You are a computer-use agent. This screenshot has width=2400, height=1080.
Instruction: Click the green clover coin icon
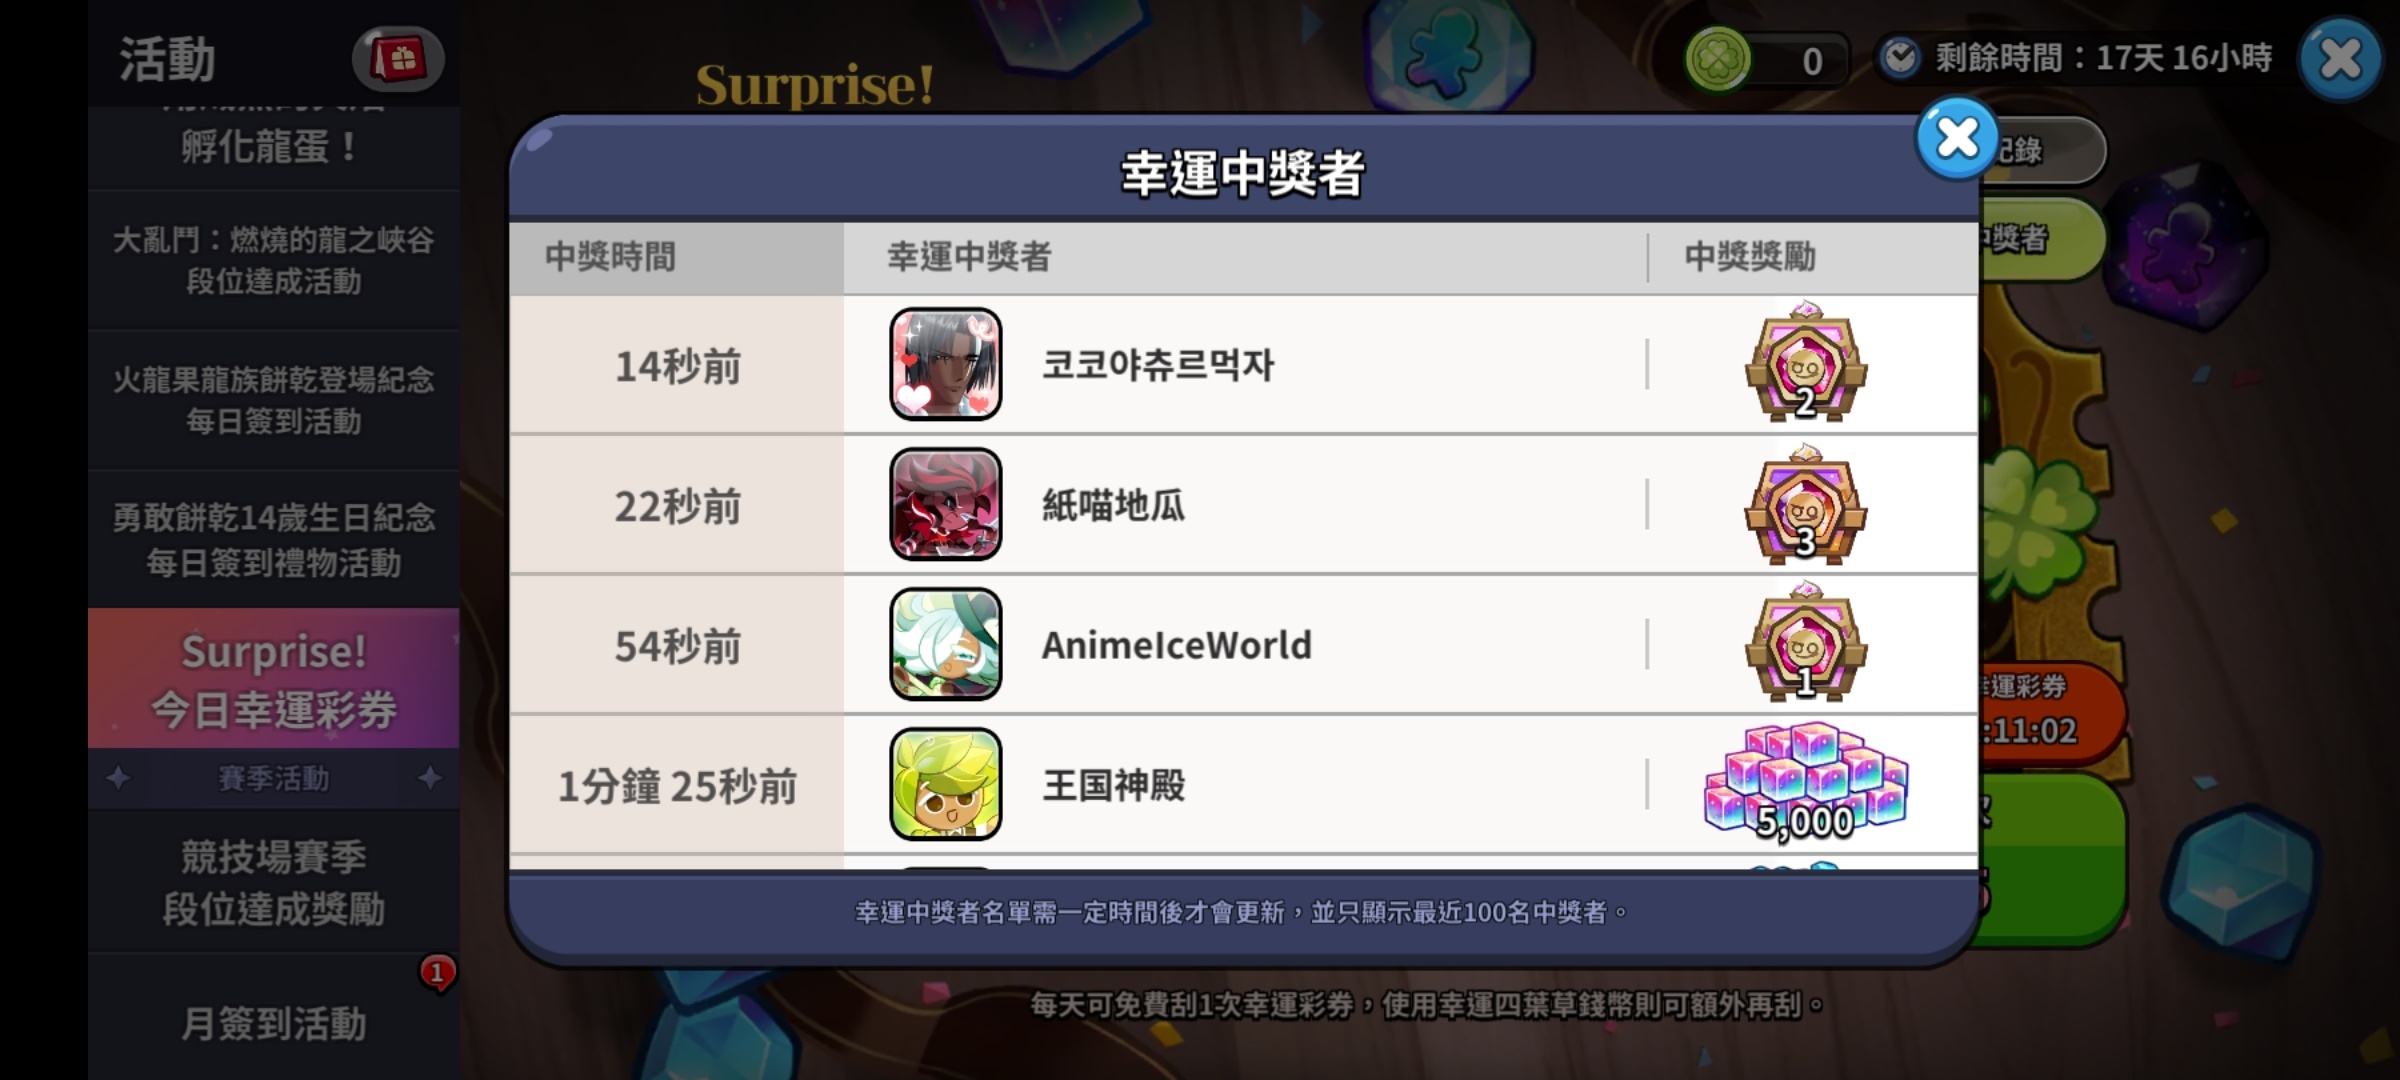(1717, 60)
